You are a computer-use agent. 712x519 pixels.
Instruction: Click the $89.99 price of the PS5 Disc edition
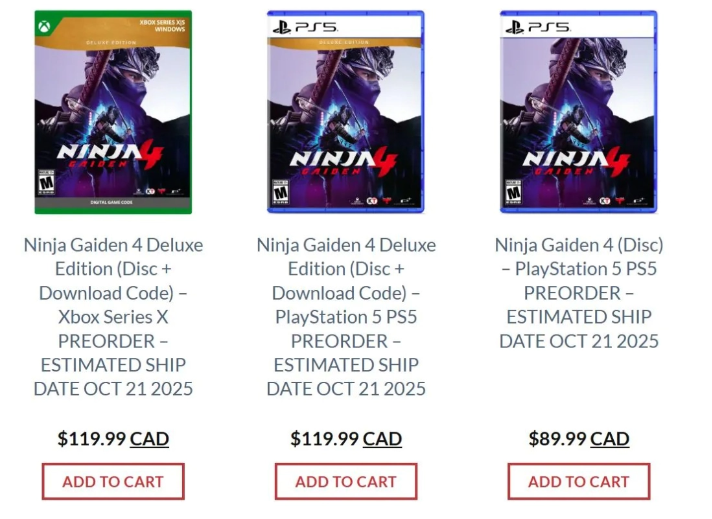coord(557,438)
